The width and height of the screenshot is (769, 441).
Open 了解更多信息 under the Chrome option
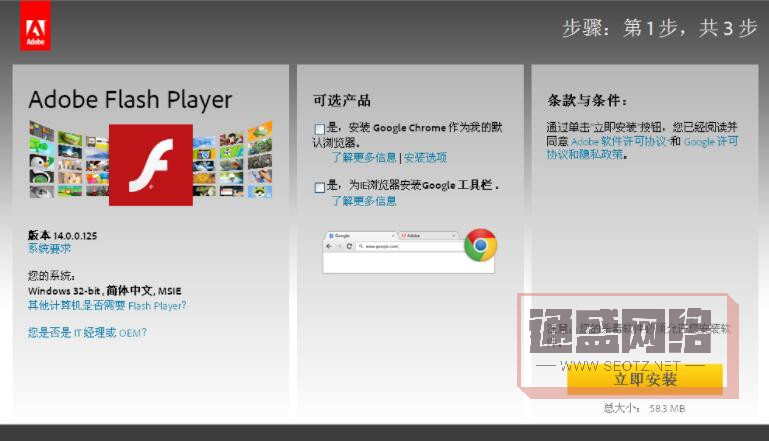[x=364, y=158]
